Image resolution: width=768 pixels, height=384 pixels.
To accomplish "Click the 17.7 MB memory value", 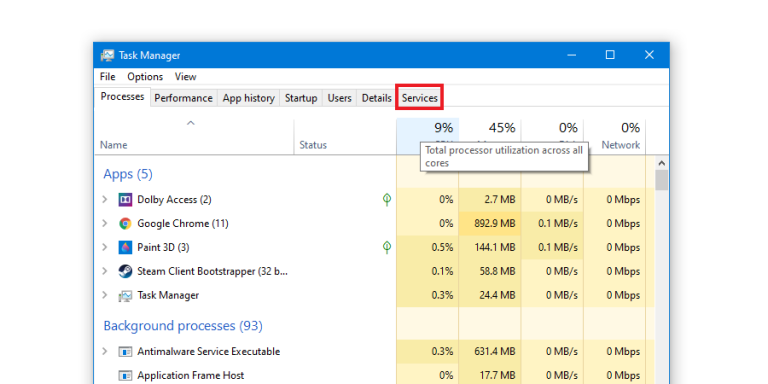I will click(497, 376).
